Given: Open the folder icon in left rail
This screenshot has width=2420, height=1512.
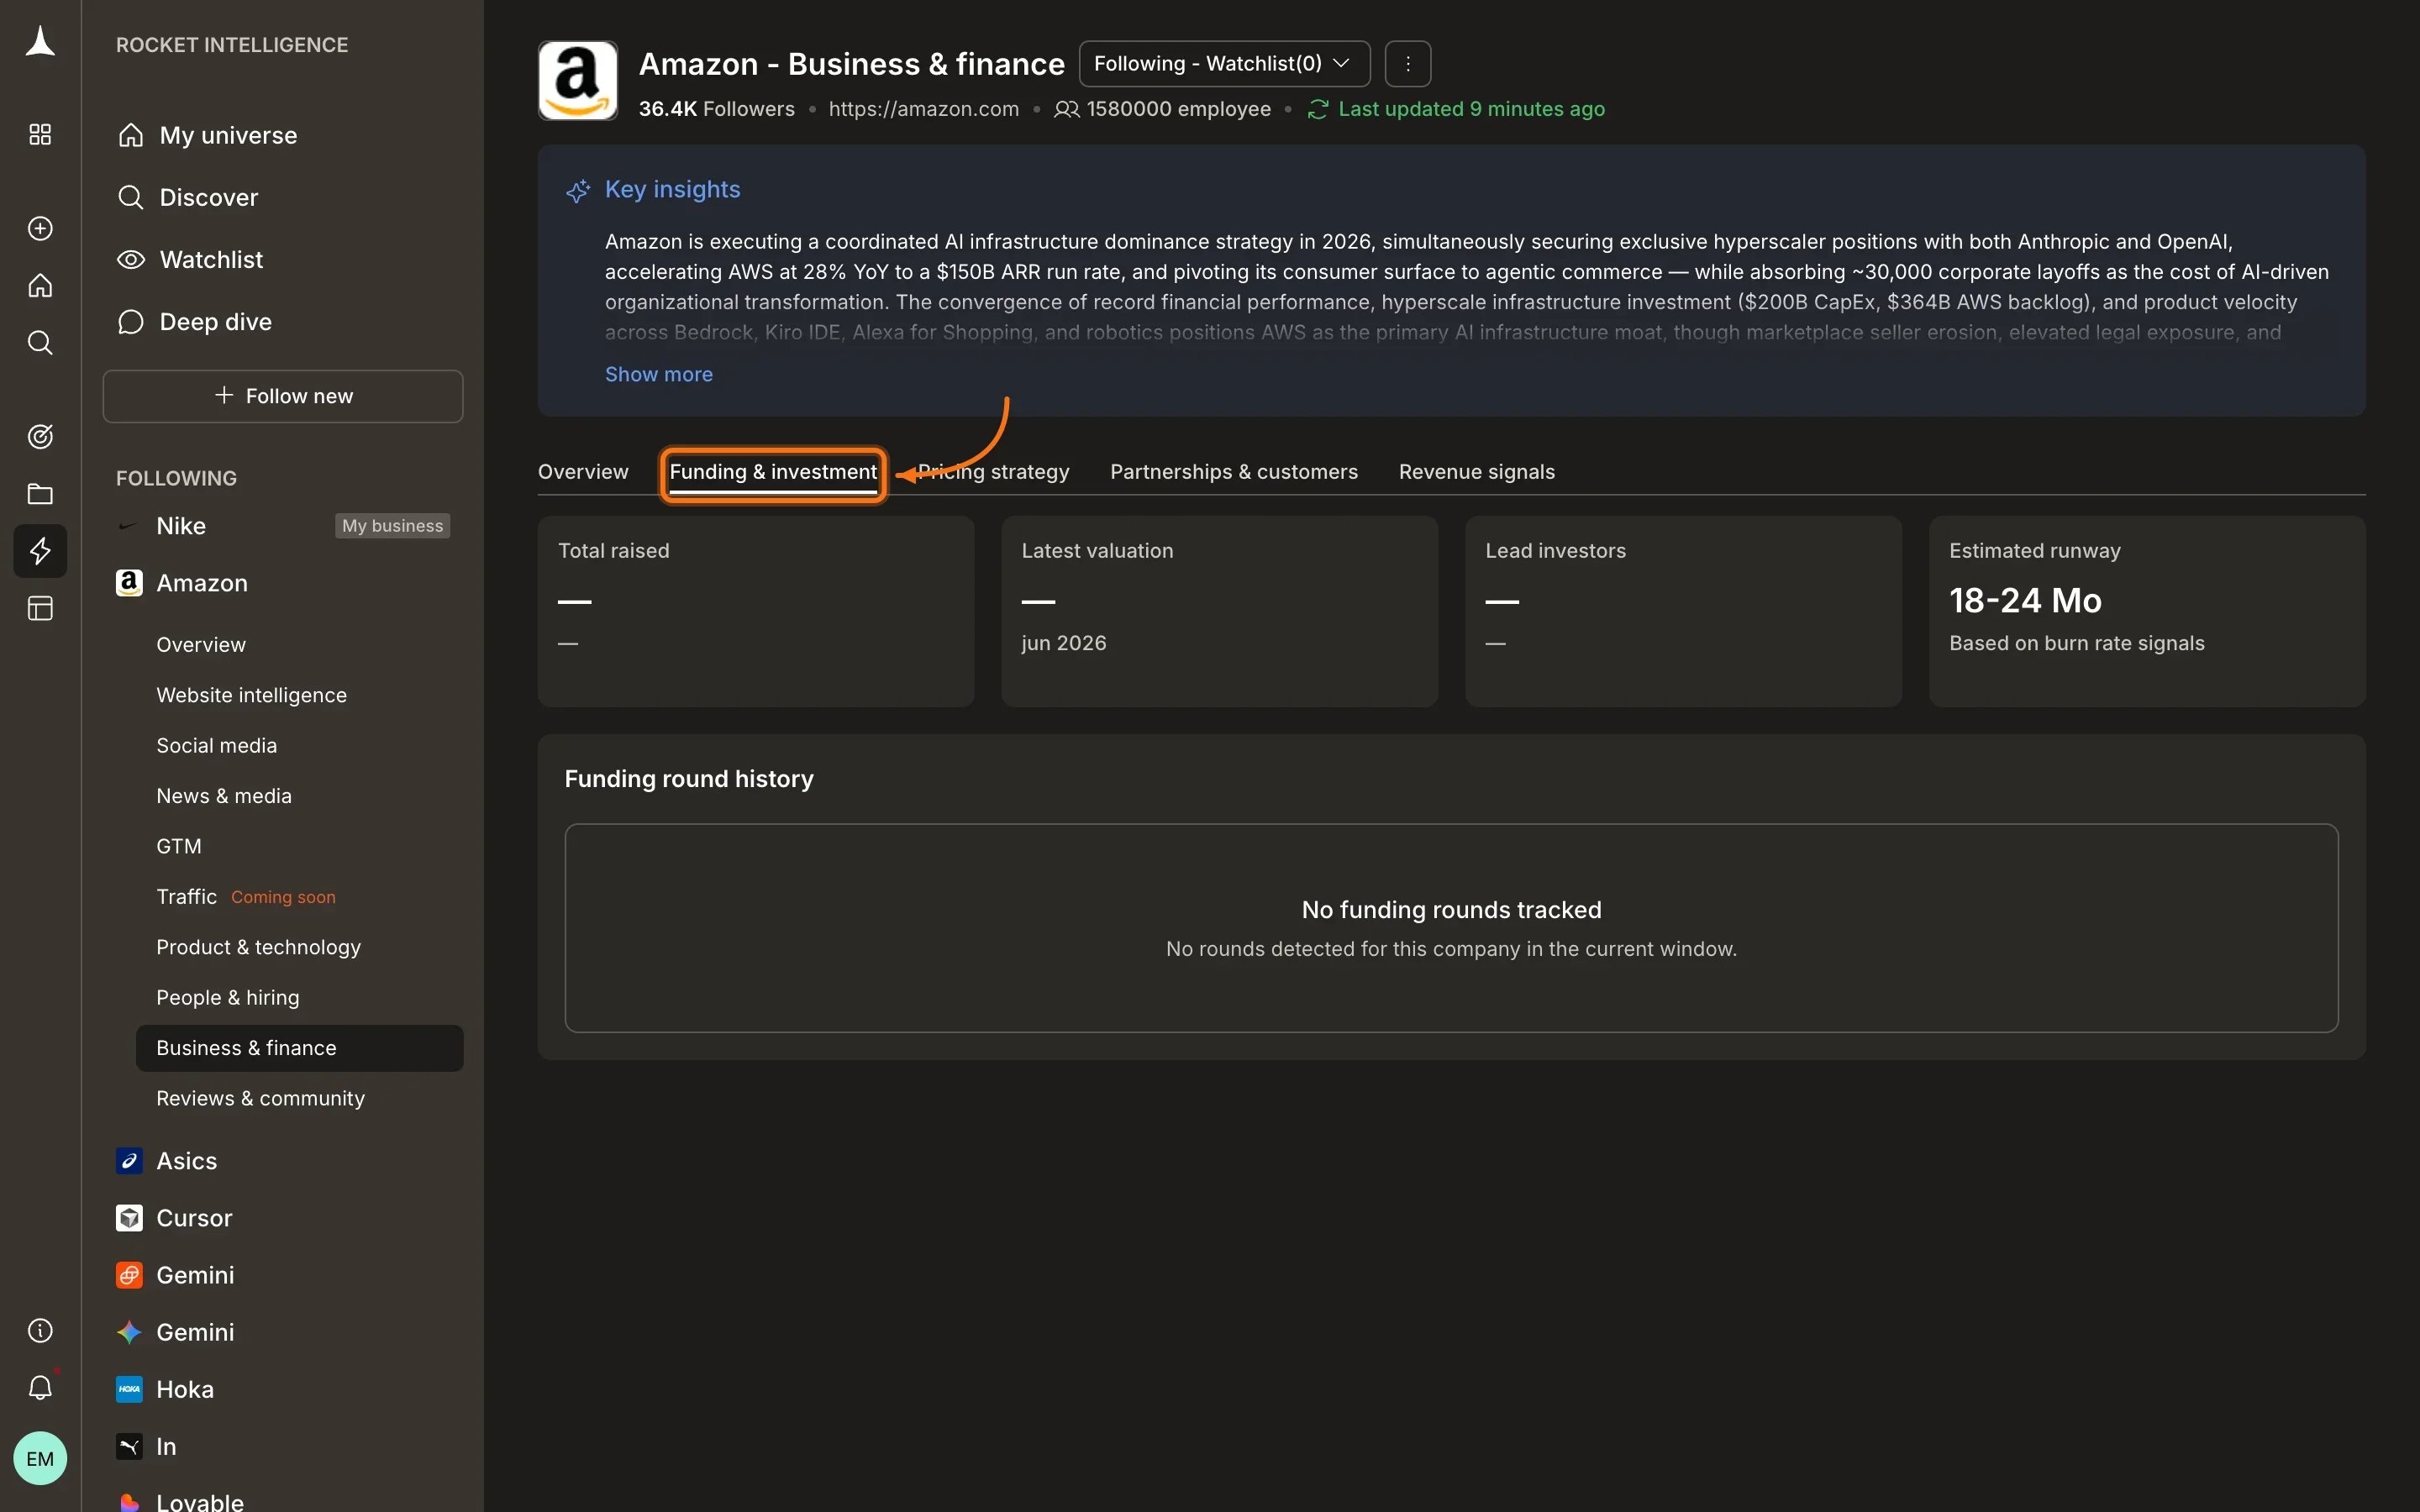Looking at the screenshot, I should coord(40,494).
